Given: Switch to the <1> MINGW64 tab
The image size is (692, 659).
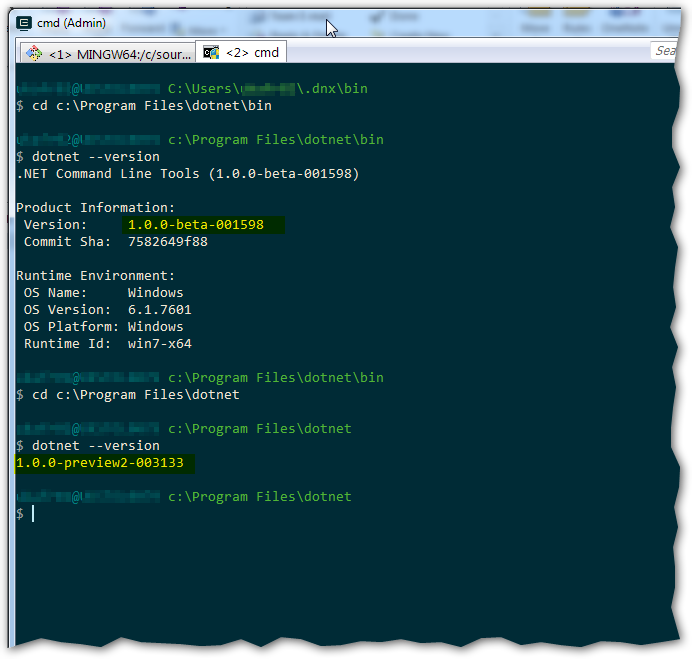Looking at the screenshot, I should click(108, 53).
